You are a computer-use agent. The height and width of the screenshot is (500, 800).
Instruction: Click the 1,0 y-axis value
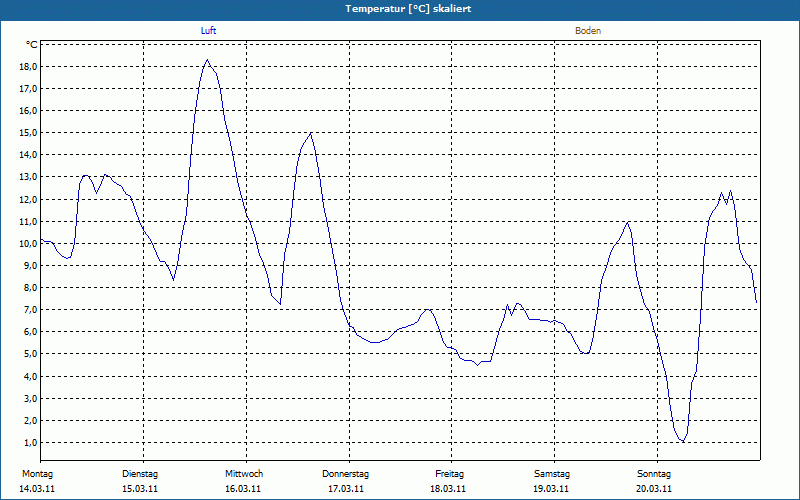(x=31, y=442)
